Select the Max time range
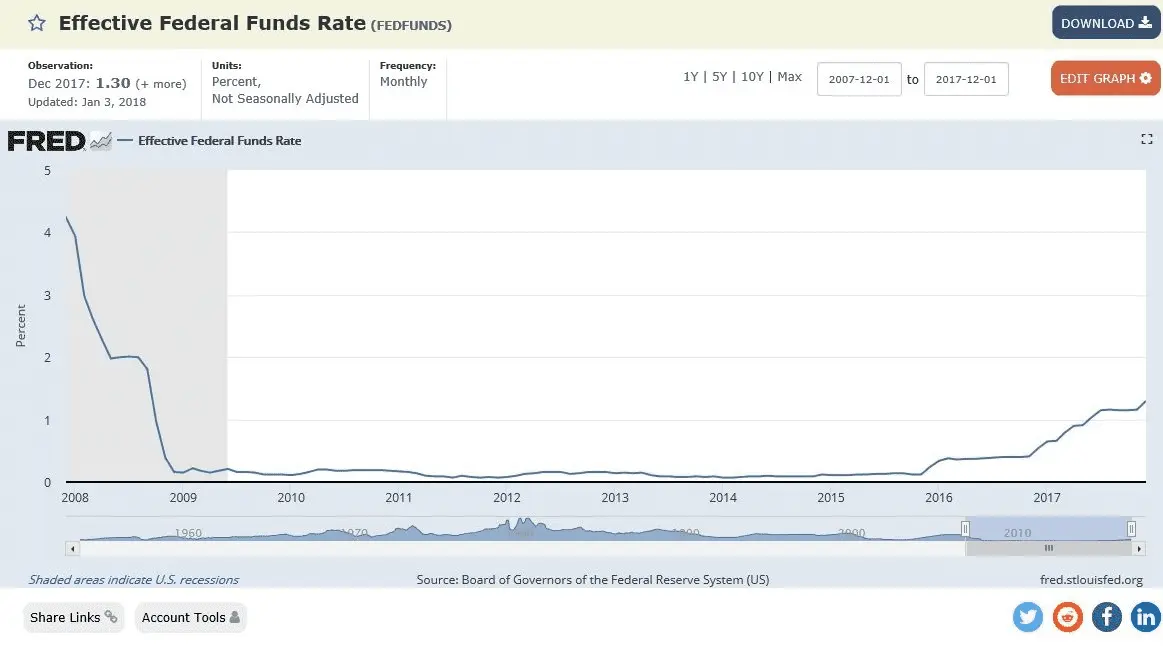The image size is (1163, 646). 789,77
